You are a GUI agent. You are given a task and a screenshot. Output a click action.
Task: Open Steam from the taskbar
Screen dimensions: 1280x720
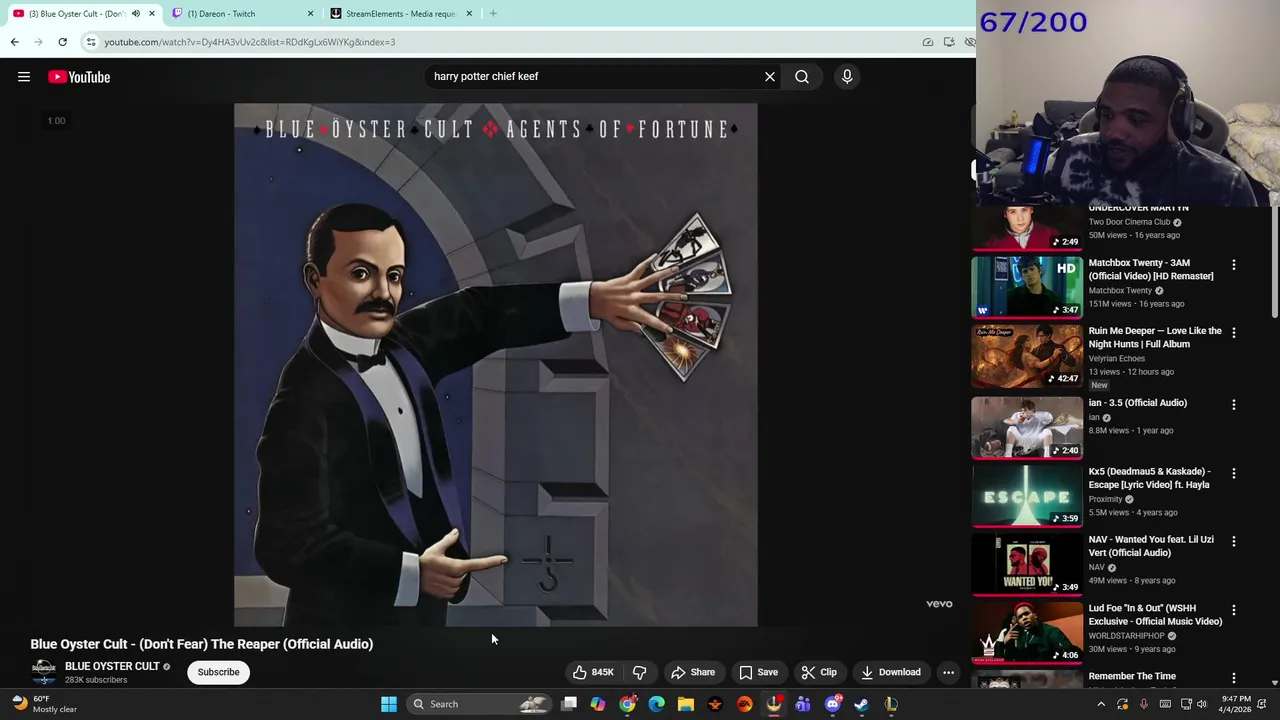[862, 704]
